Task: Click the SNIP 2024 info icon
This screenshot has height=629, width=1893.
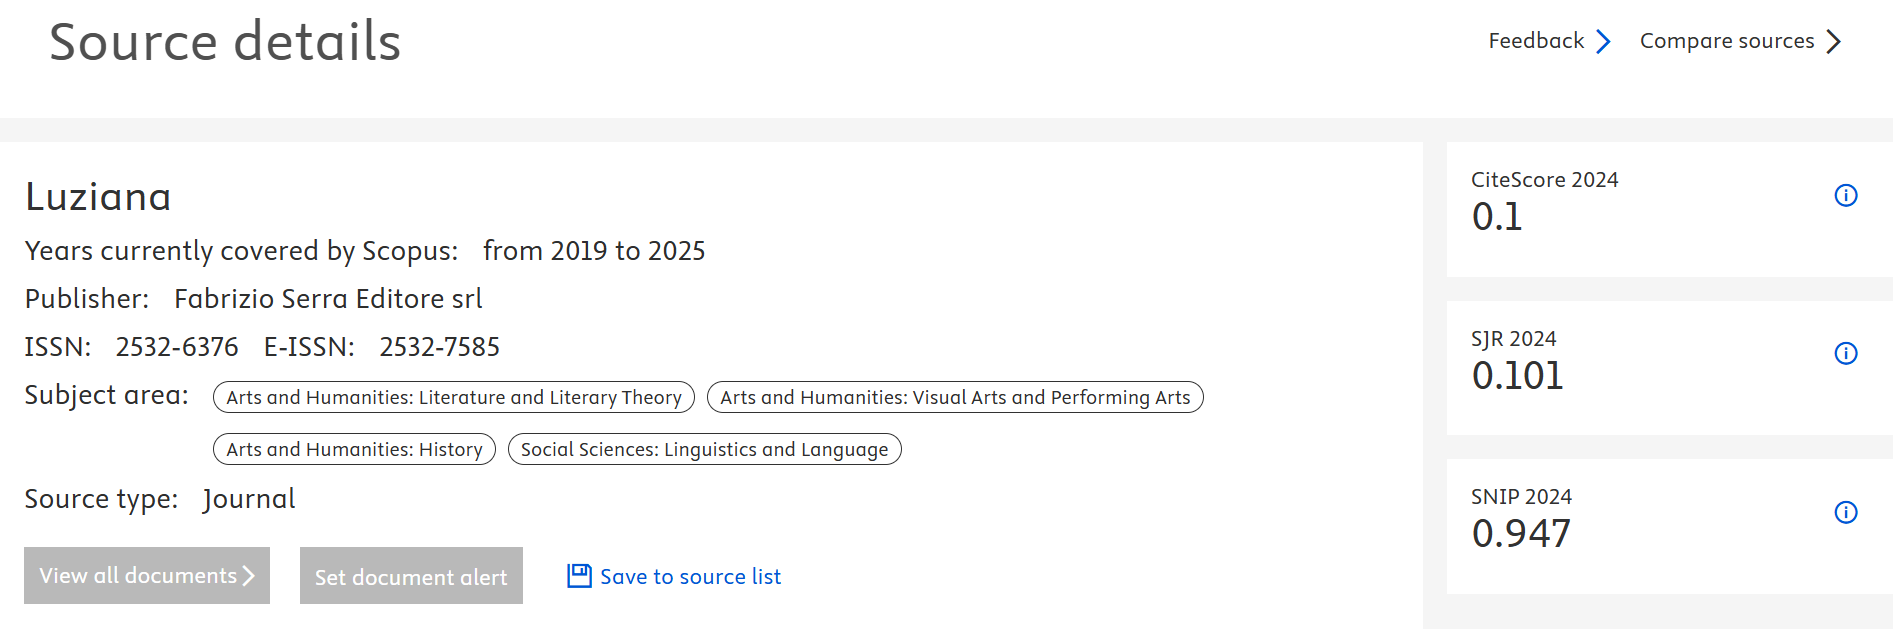Action: 1845,512
